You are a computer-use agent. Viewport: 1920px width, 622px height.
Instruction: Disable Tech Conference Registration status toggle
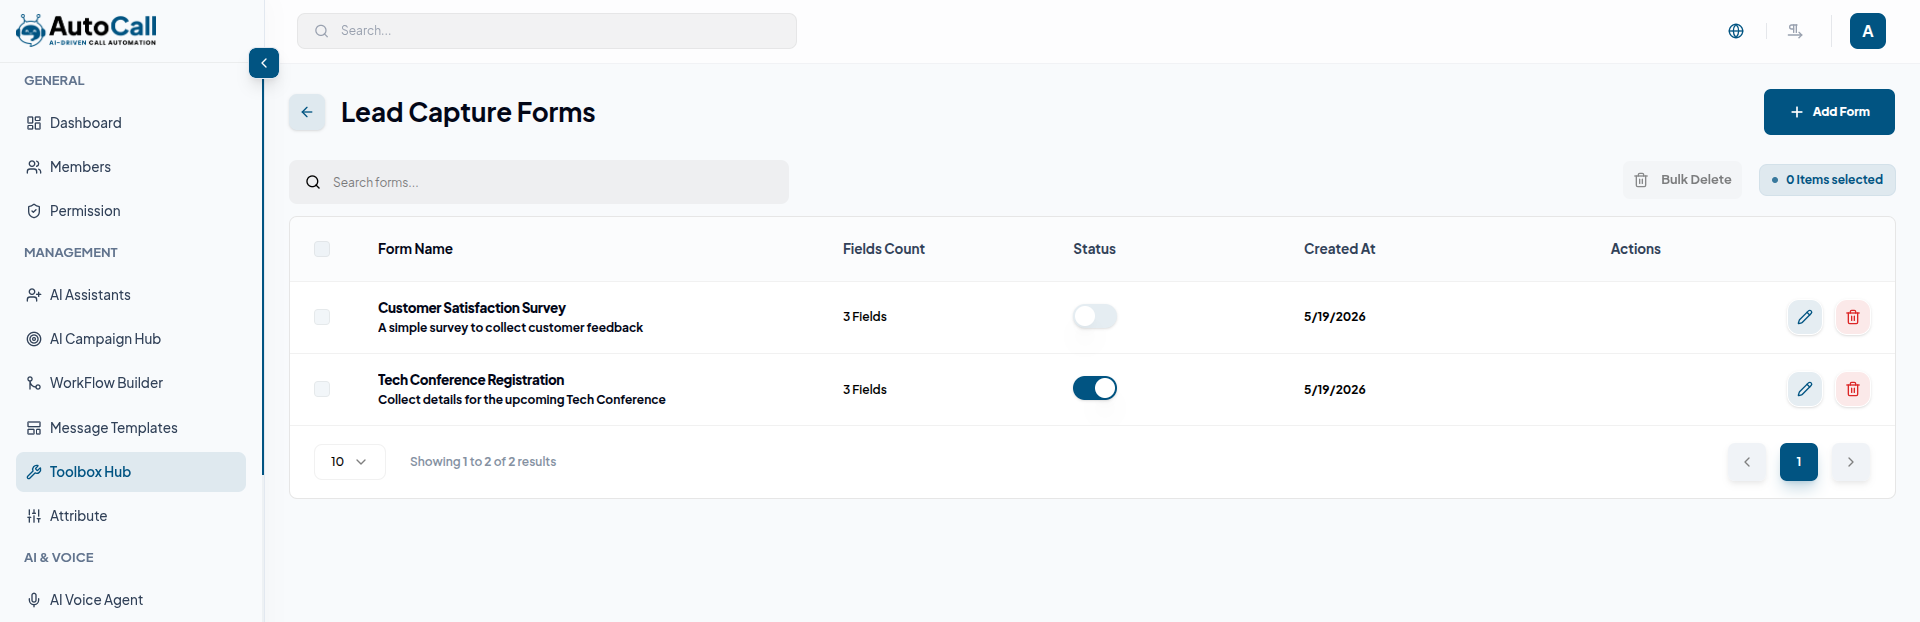click(1095, 388)
